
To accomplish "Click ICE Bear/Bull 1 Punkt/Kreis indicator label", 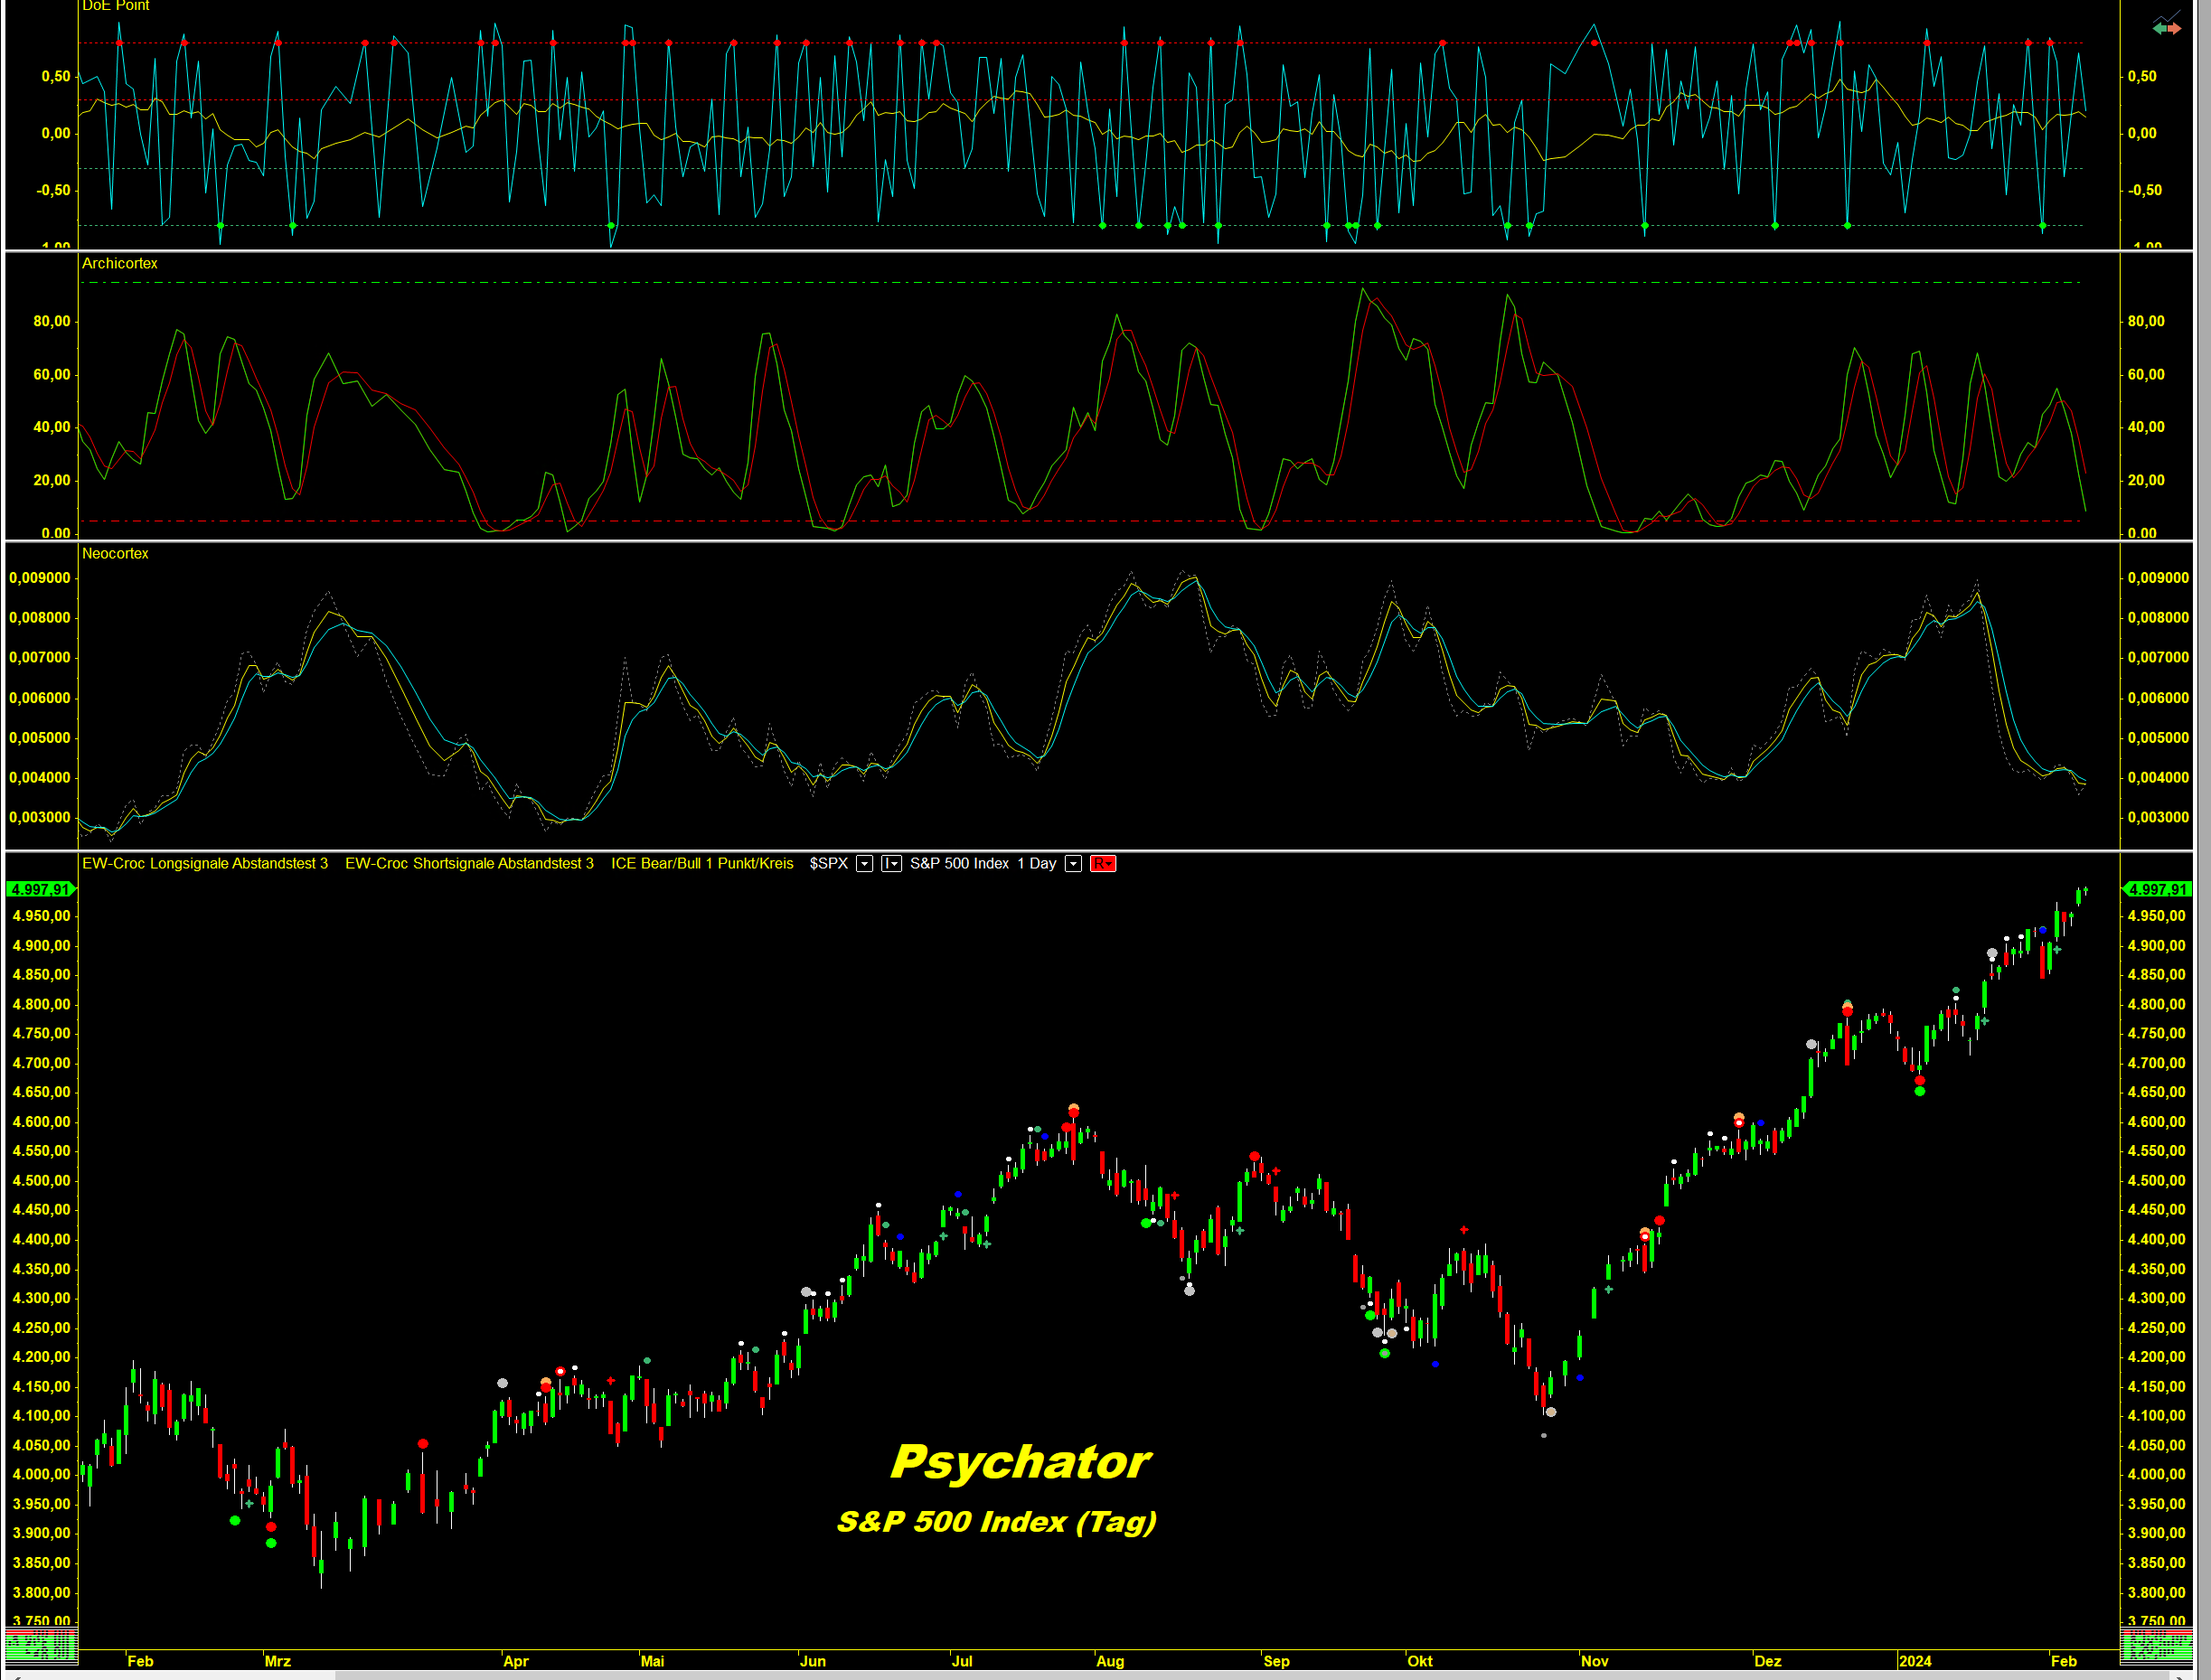I will (702, 864).
